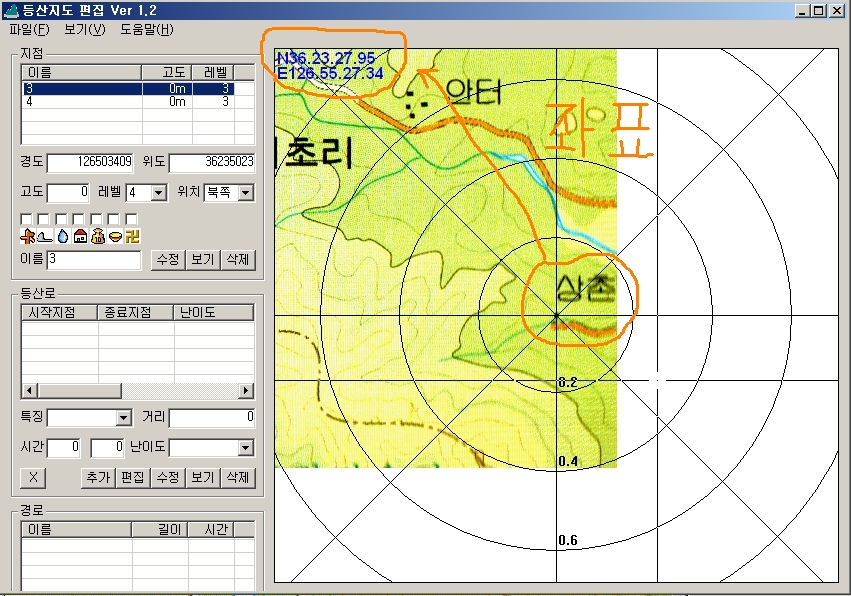Open the 파일(F) menu
Image resolution: width=851 pixels, height=596 pixels.
(29, 29)
